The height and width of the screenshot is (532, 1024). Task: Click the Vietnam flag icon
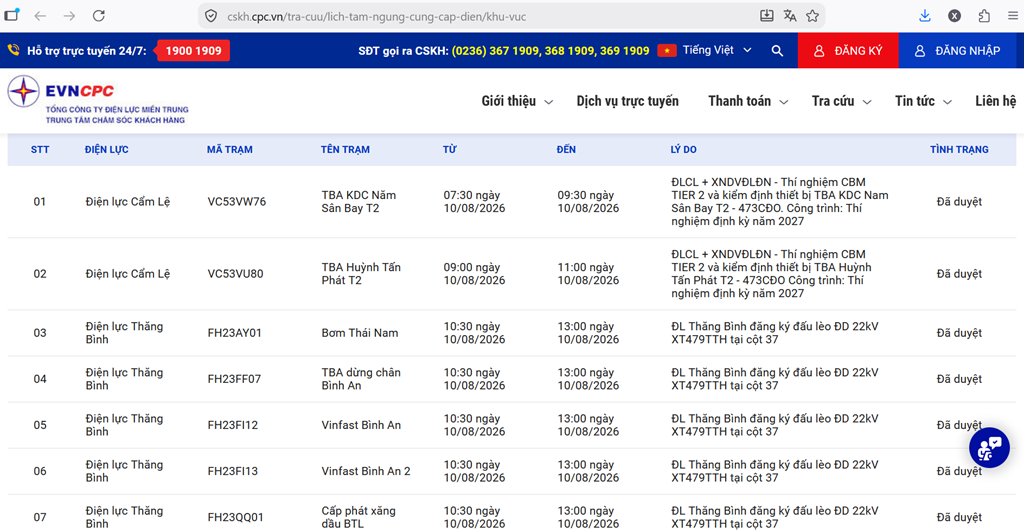pos(667,50)
